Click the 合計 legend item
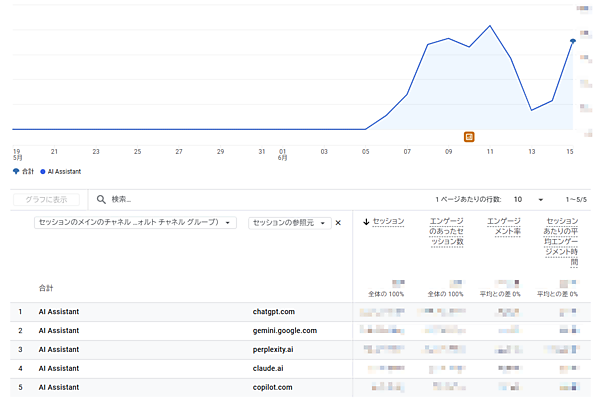The width and height of the screenshot is (600, 401). (23, 171)
